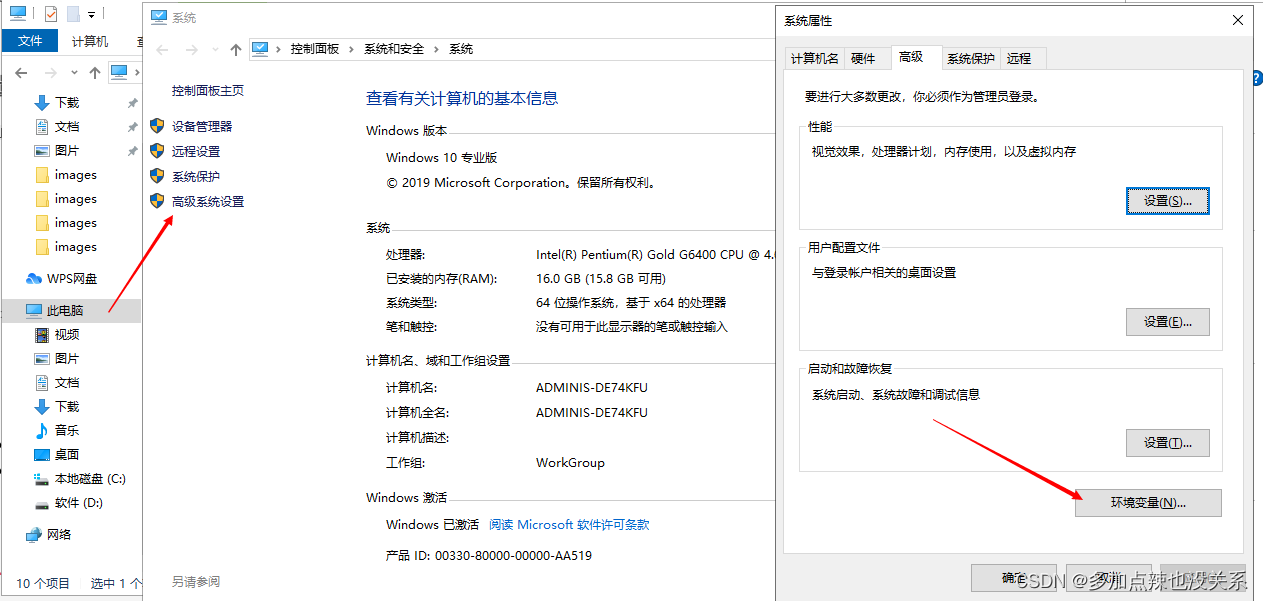Click the 音乐 music folder icon
This screenshot has height=601, width=1263.
(42, 431)
